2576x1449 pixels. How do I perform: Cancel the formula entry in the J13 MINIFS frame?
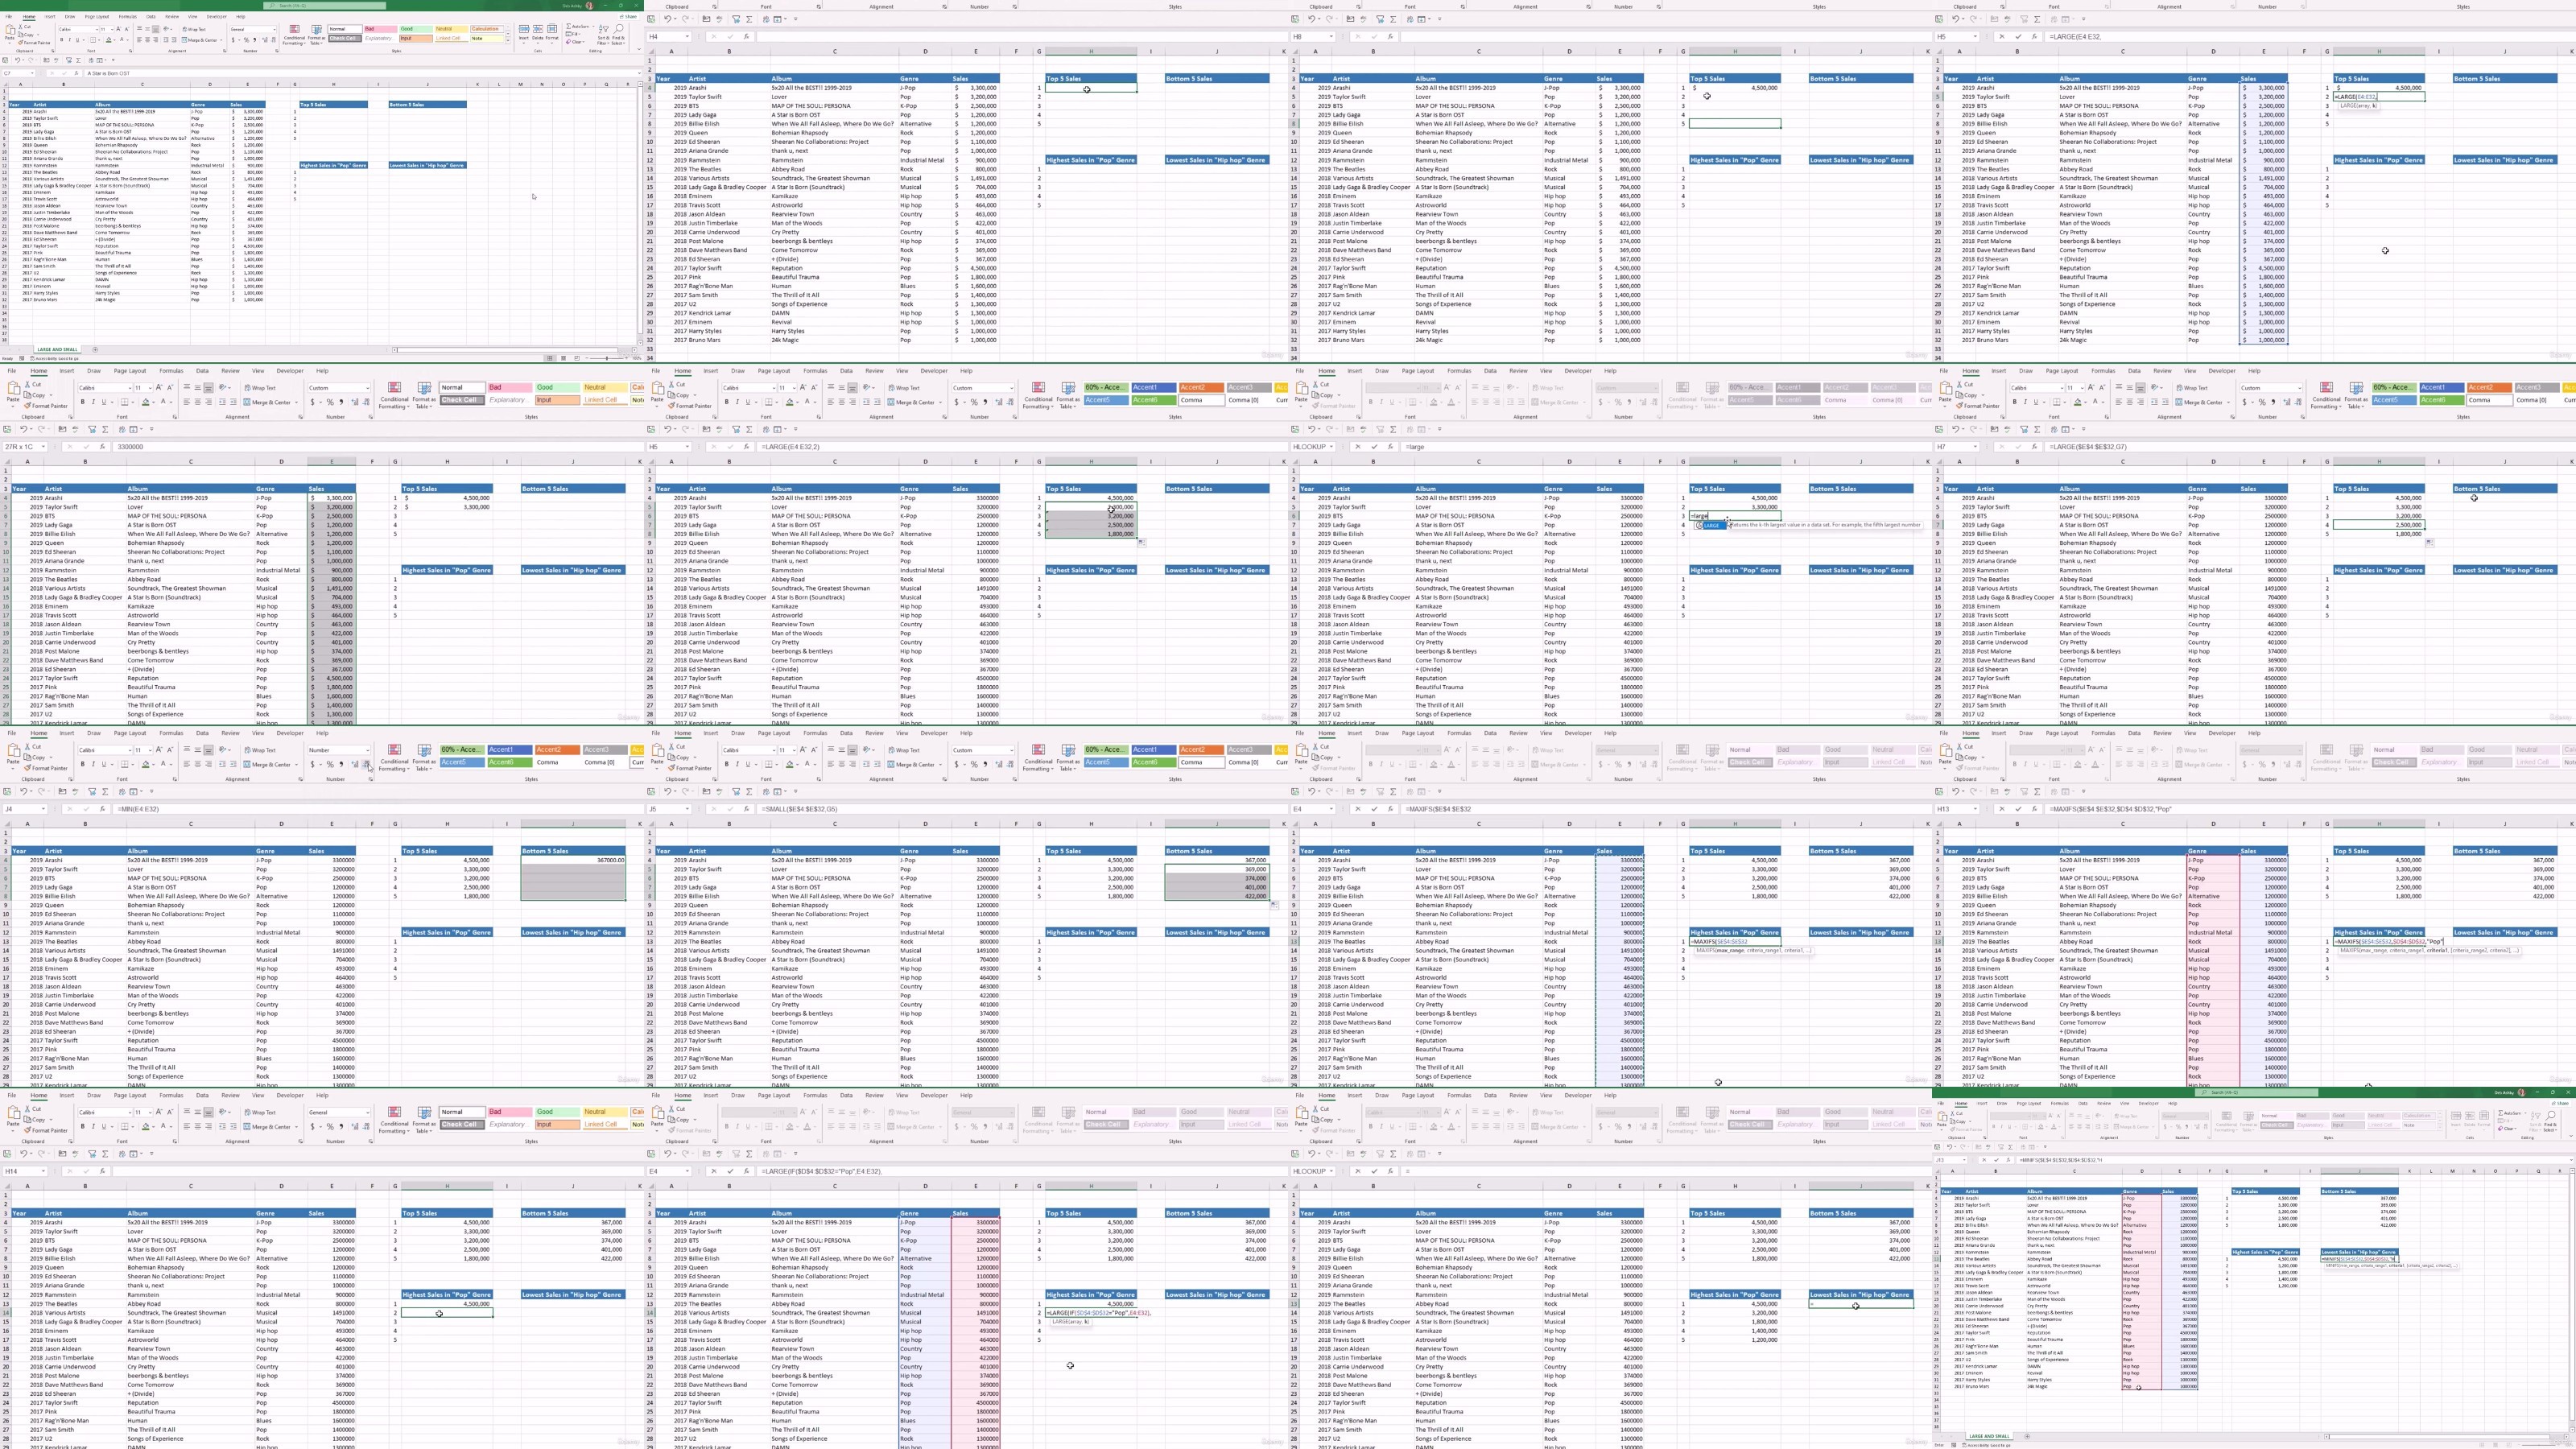[1984, 1160]
